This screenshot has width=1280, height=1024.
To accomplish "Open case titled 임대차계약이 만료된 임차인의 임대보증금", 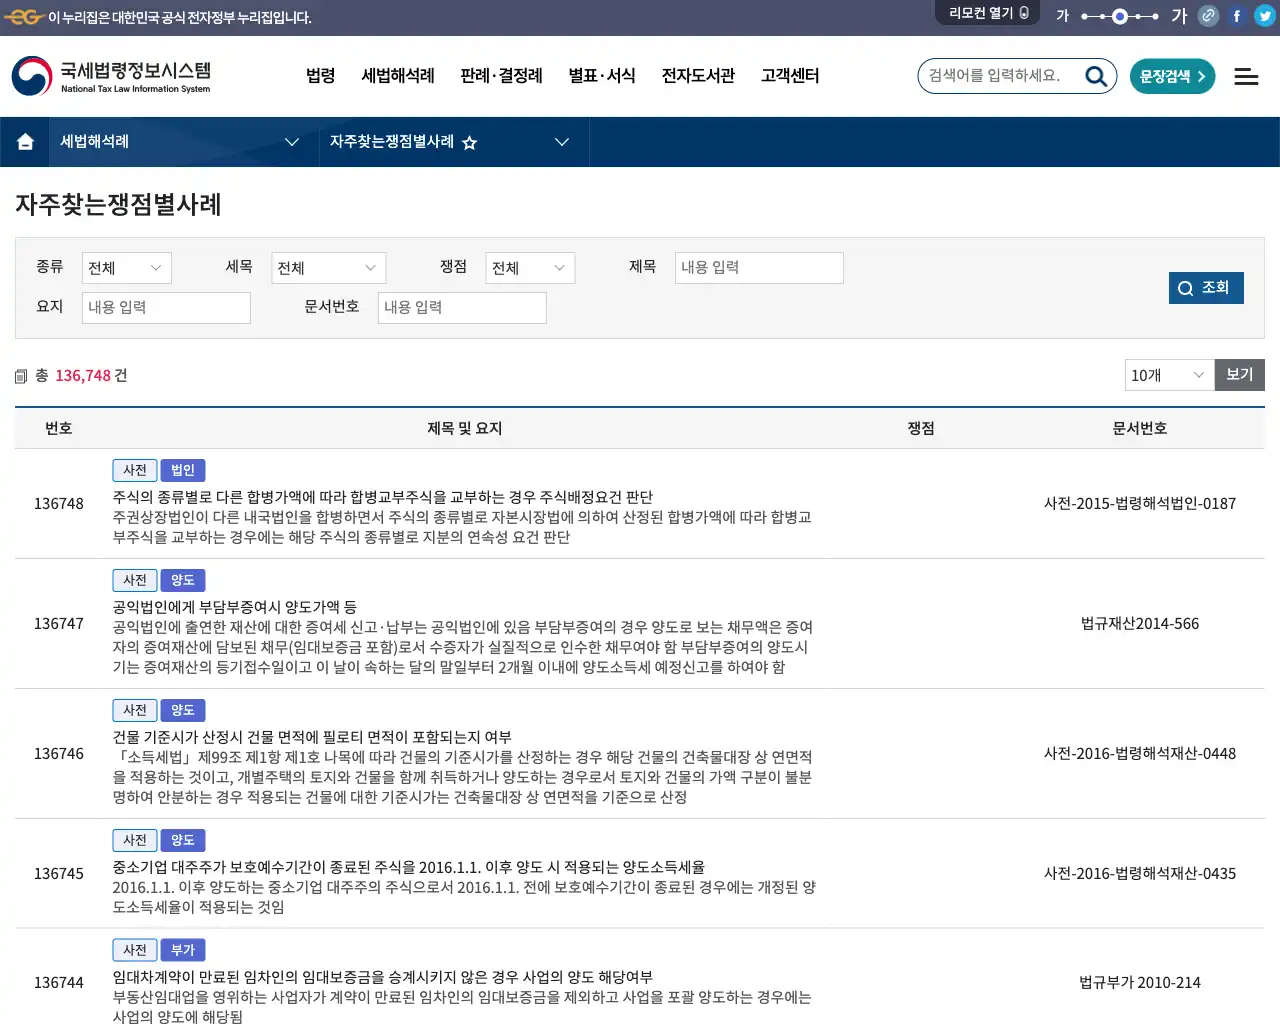I will pyautogui.click(x=383, y=977).
